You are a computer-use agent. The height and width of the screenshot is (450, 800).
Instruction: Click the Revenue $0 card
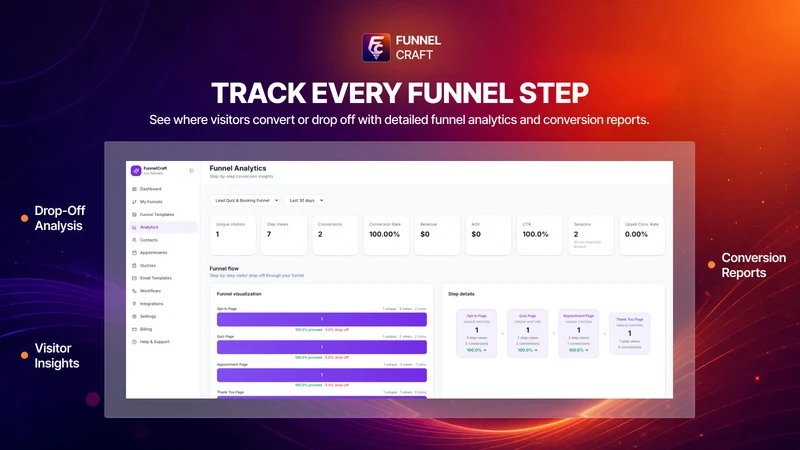(437, 235)
